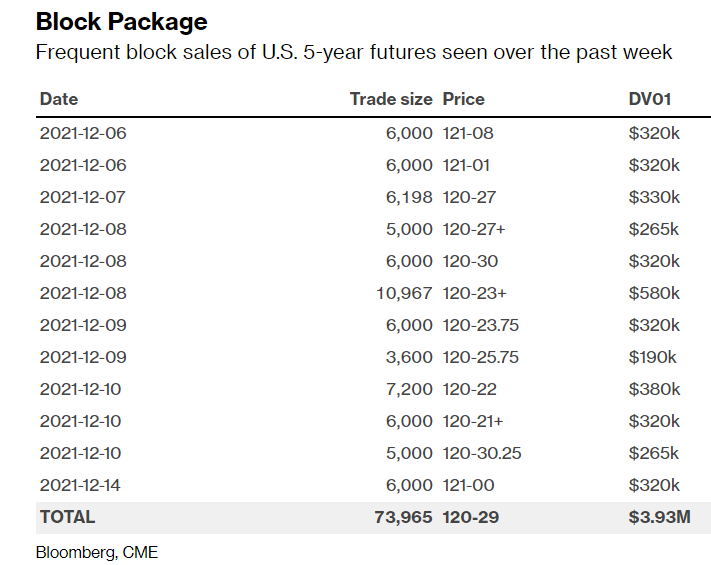711x565 pixels.
Task: Click the subtitle about 5-year futures
Action: pyautogui.click(x=354, y=52)
